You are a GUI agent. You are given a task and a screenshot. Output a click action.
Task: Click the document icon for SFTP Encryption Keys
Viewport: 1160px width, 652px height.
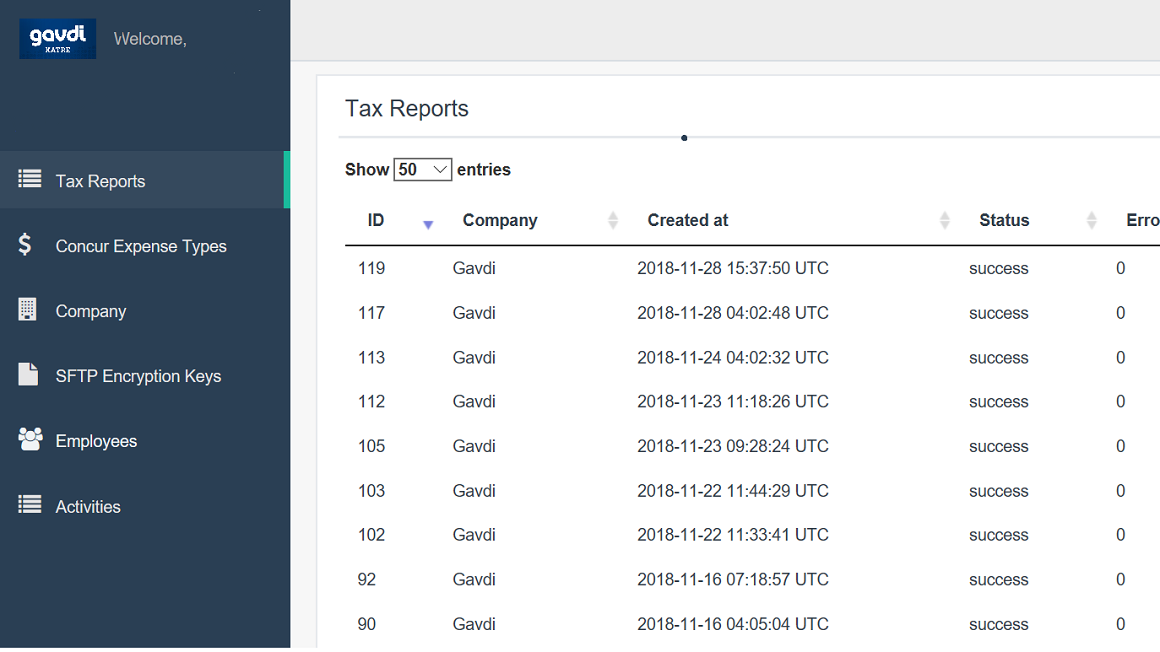tap(28, 375)
